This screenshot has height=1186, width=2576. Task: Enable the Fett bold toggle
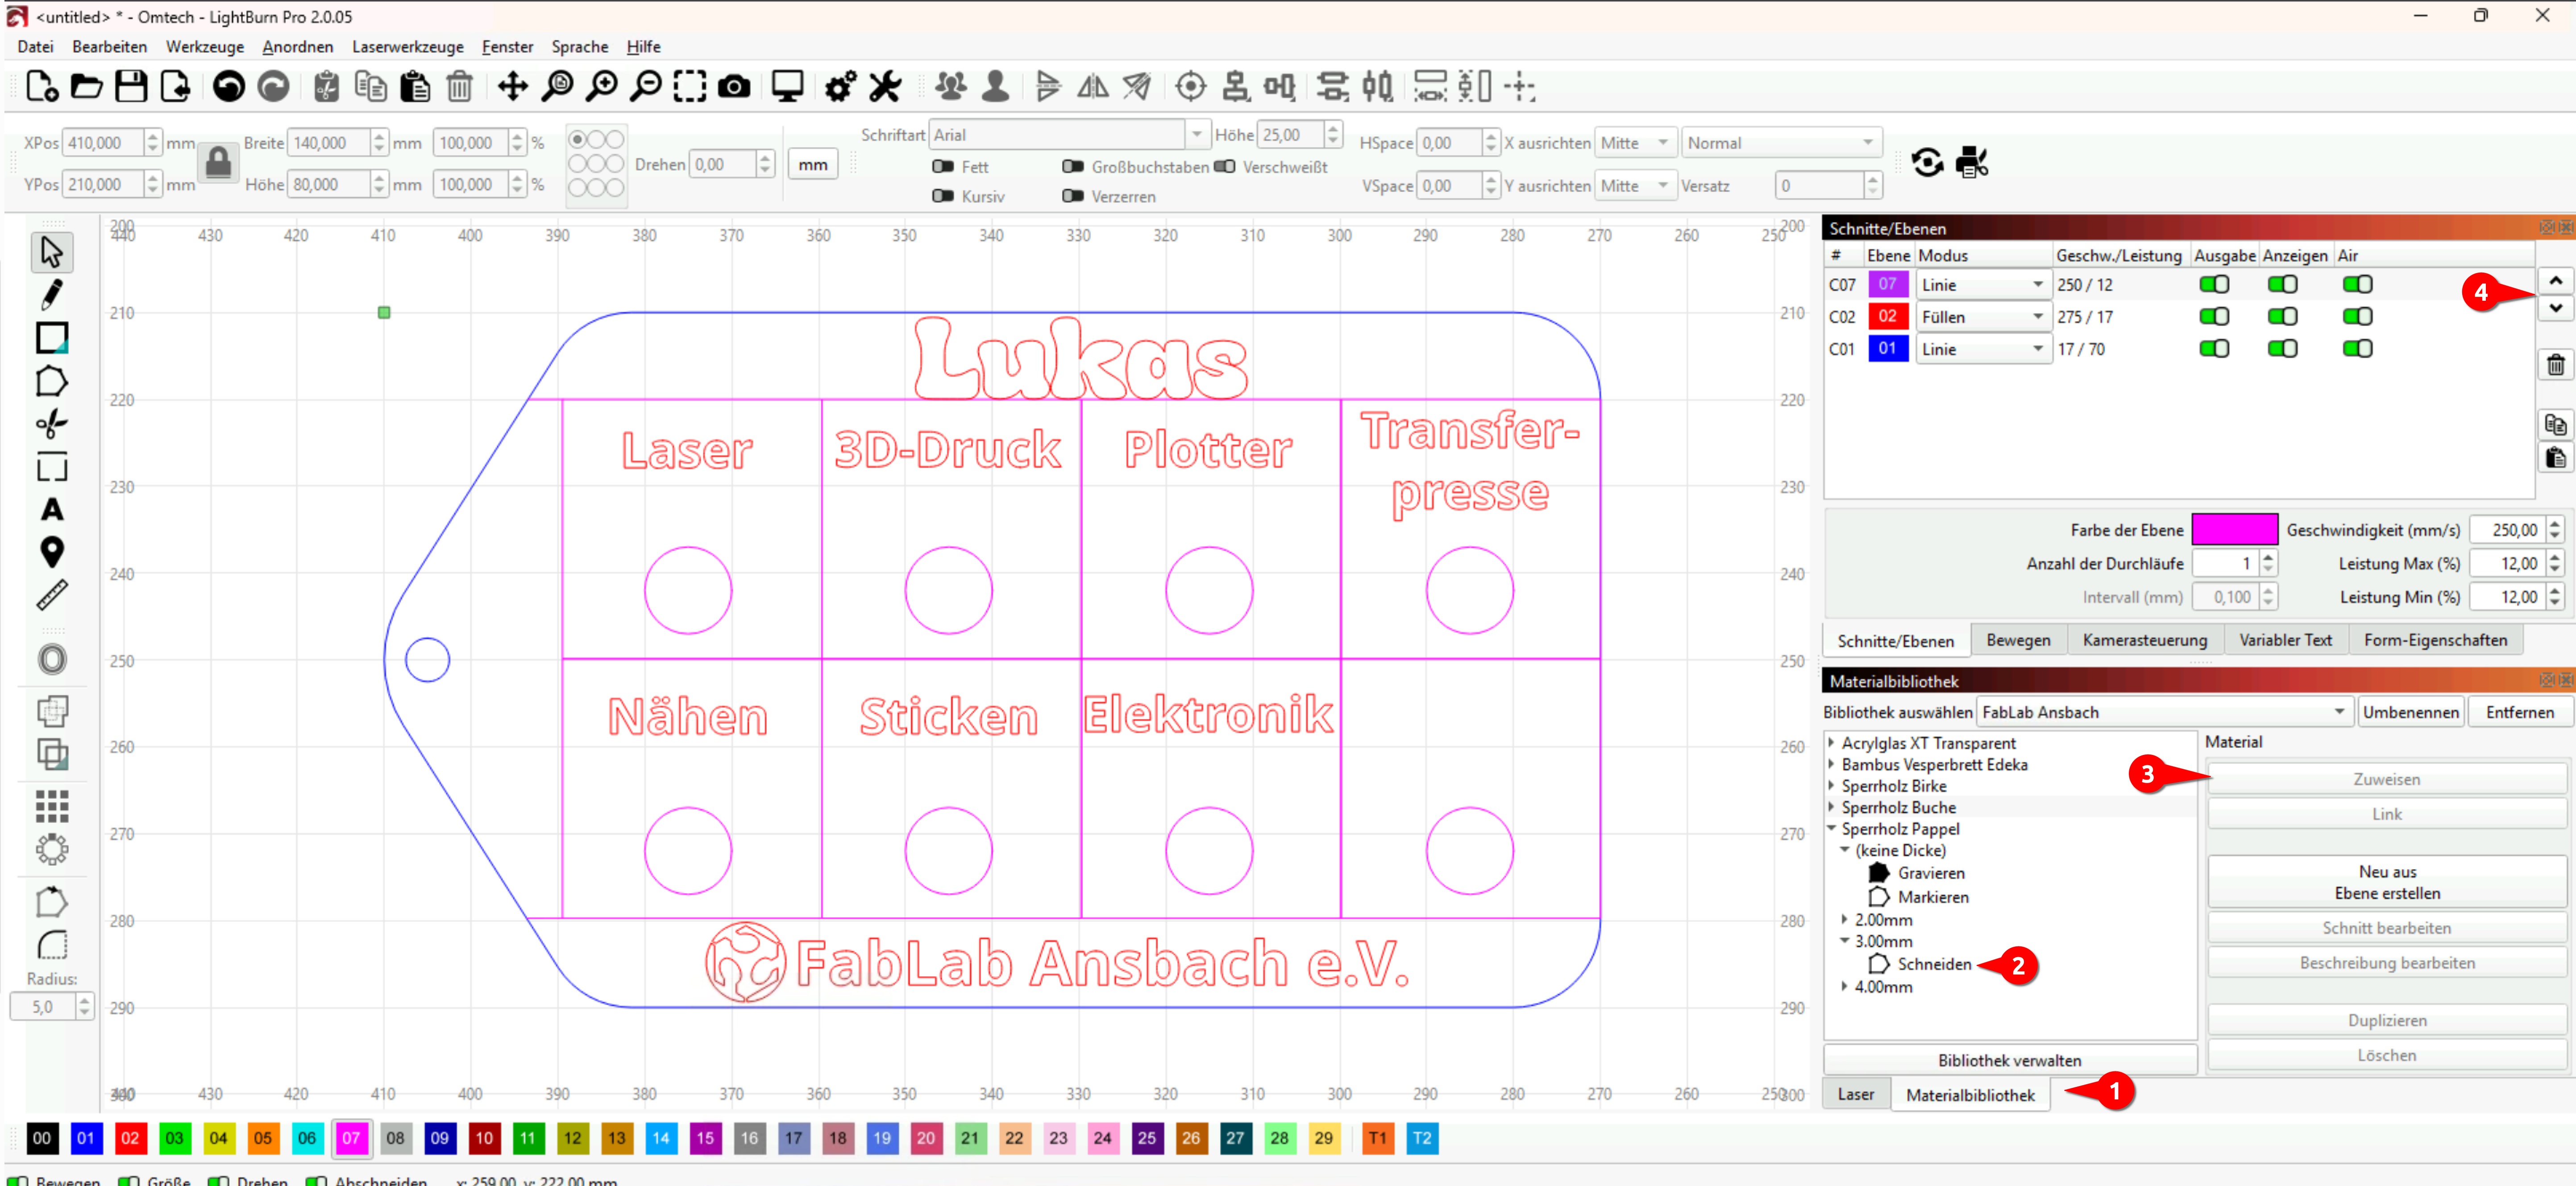(x=942, y=167)
